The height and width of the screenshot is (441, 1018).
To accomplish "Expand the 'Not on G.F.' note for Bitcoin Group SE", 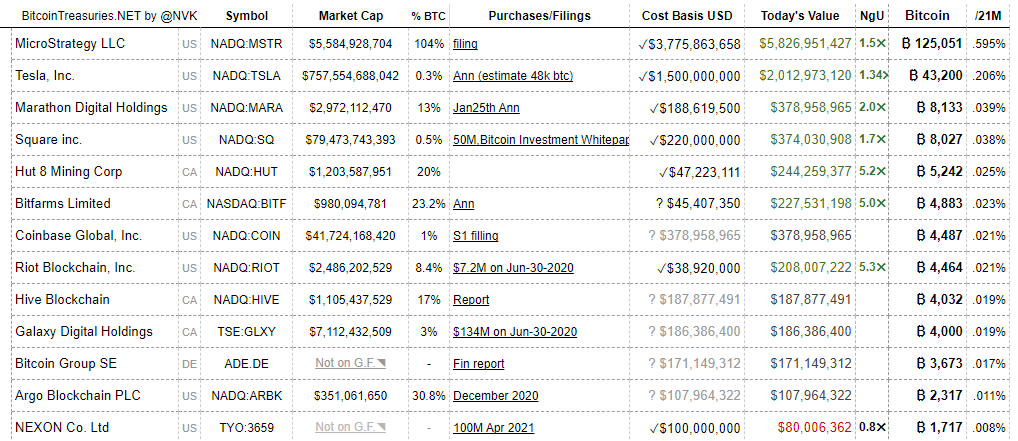I will (x=350, y=364).
